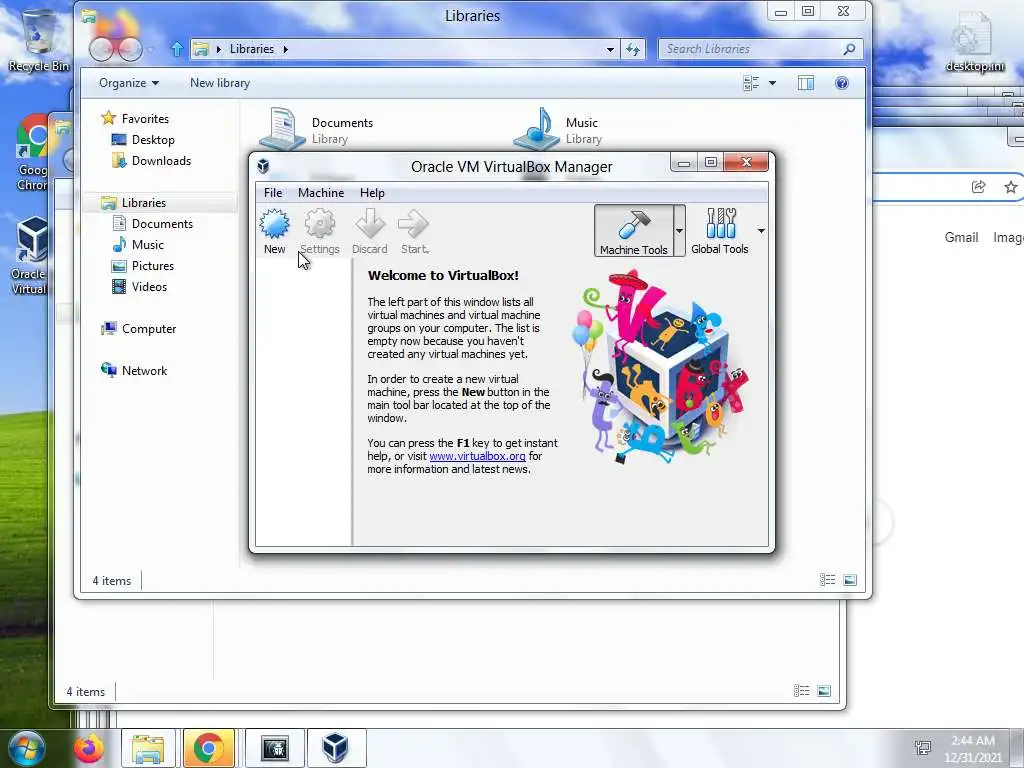Follow the www.virtualbox.org link
This screenshot has height=768, width=1024.
point(477,456)
